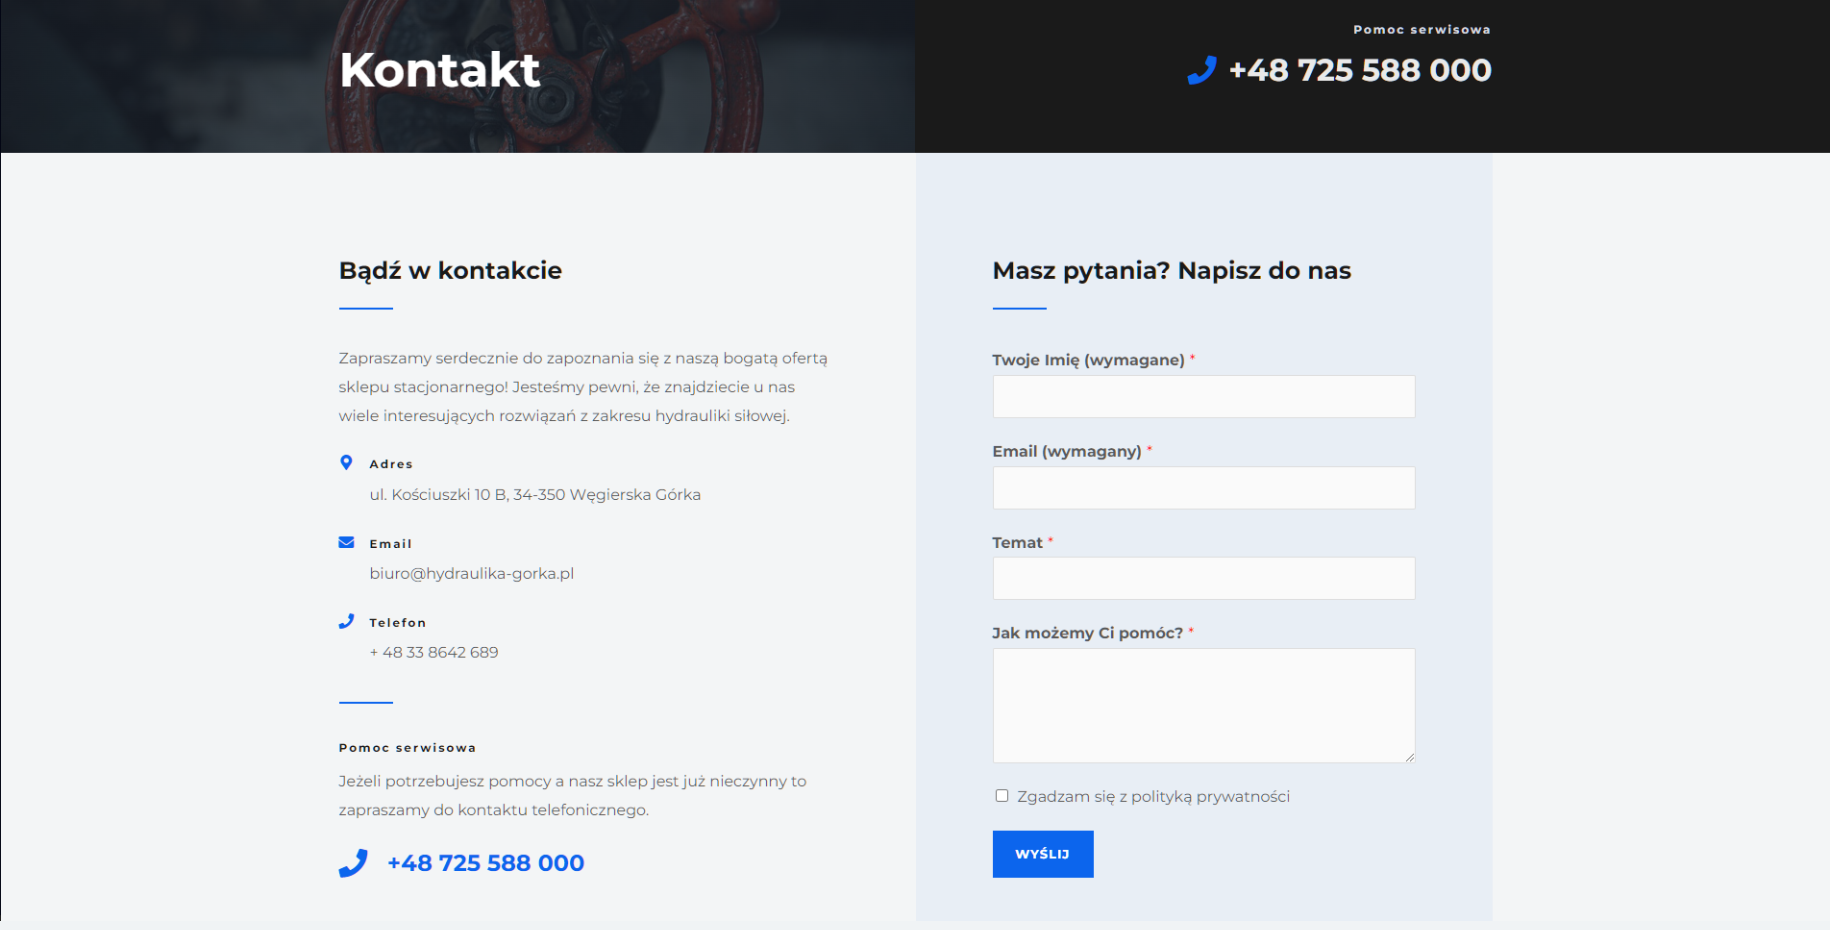Click the envelope icon beside Email
The image size is (1830, 930).
(x=346, y=543)
